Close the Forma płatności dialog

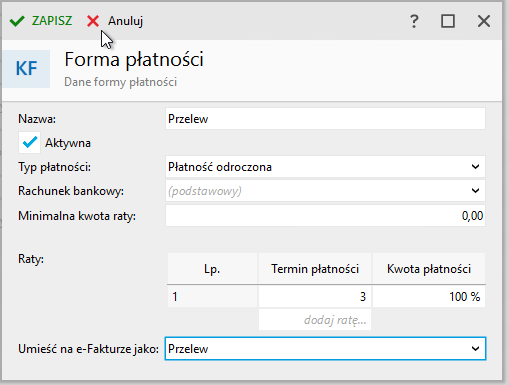pyautogui.click(x=484, y=21)
